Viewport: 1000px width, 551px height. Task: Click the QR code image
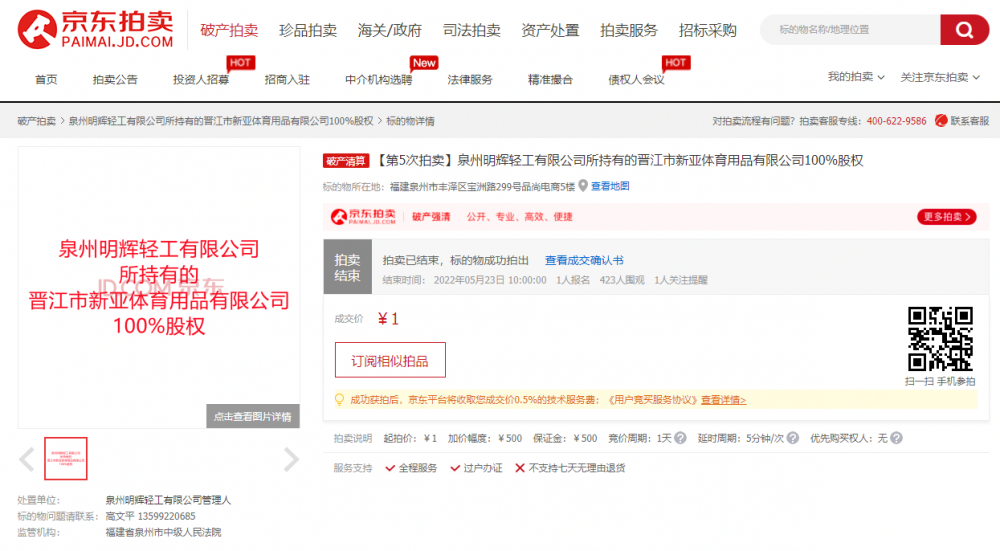[x=940, y=339]
